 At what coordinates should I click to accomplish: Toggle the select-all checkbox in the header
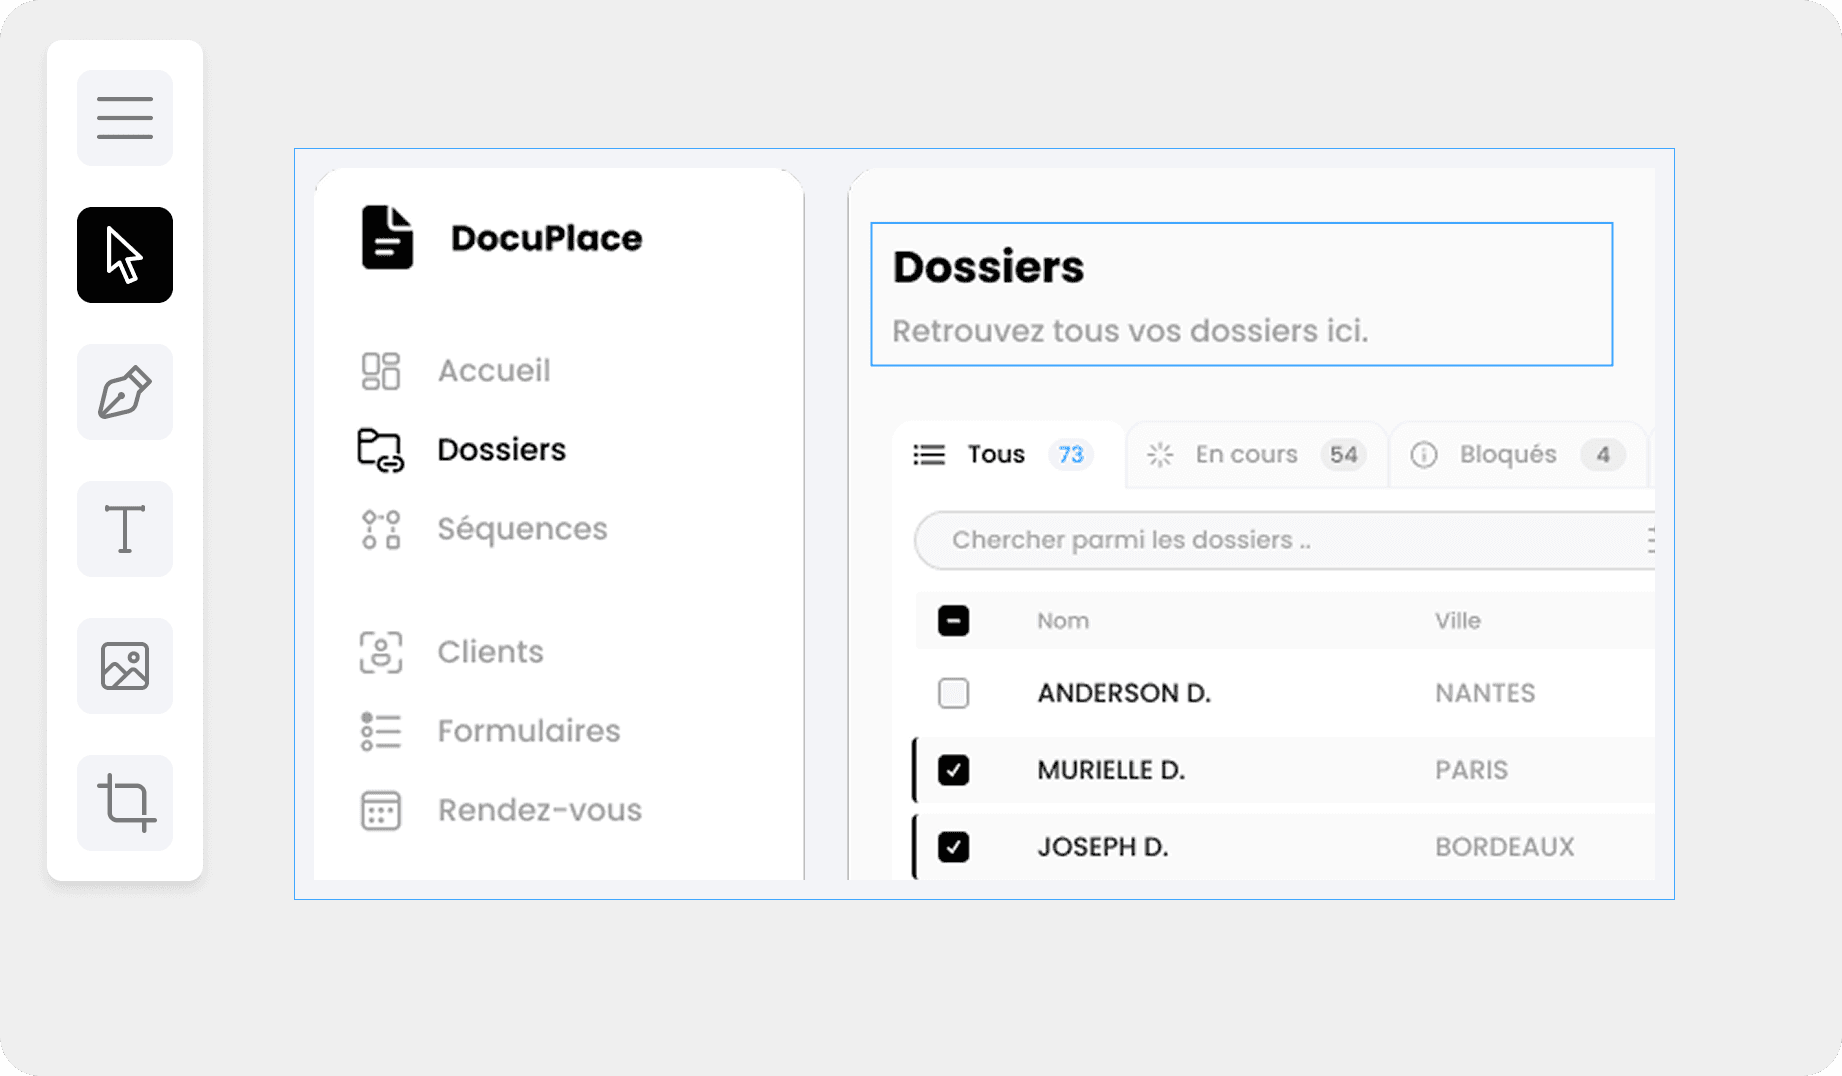[x=954, y=621]
